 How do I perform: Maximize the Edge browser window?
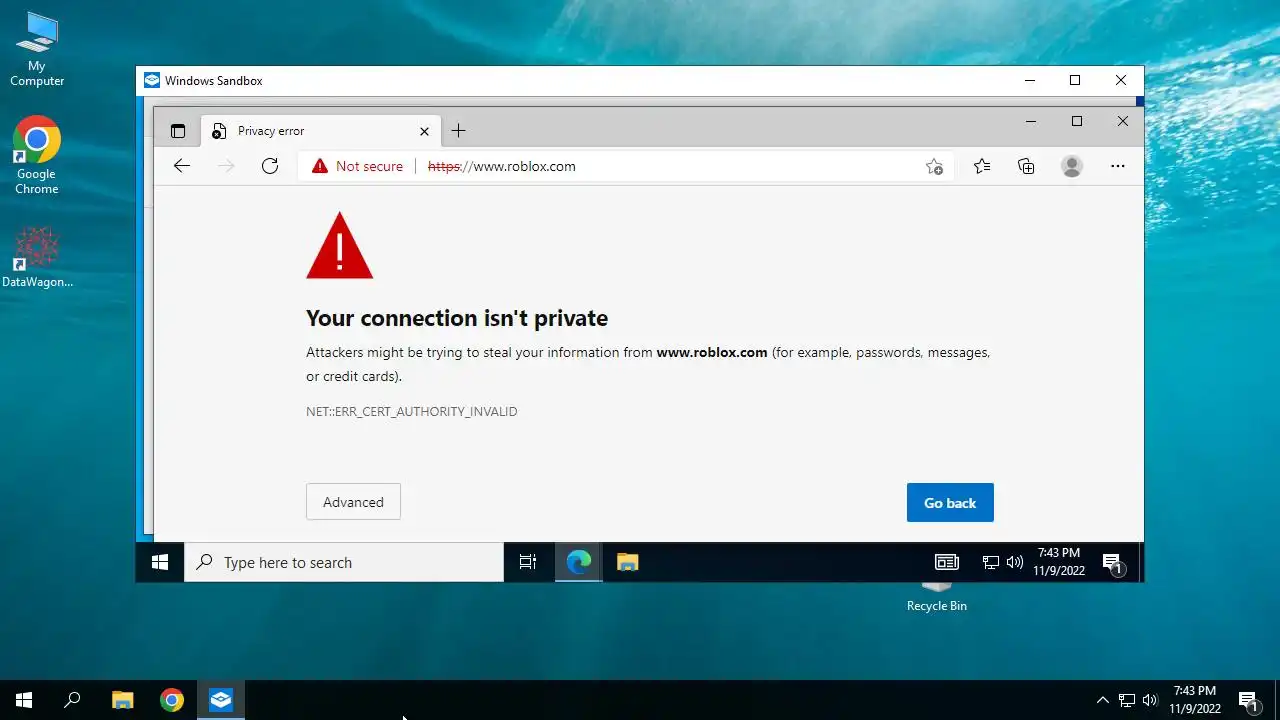click(1077, 121)
